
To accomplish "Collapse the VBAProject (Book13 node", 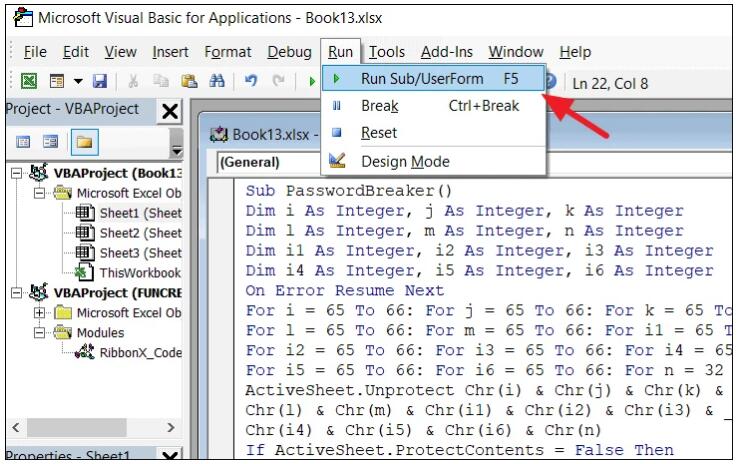I will click(x=16, y=173).
